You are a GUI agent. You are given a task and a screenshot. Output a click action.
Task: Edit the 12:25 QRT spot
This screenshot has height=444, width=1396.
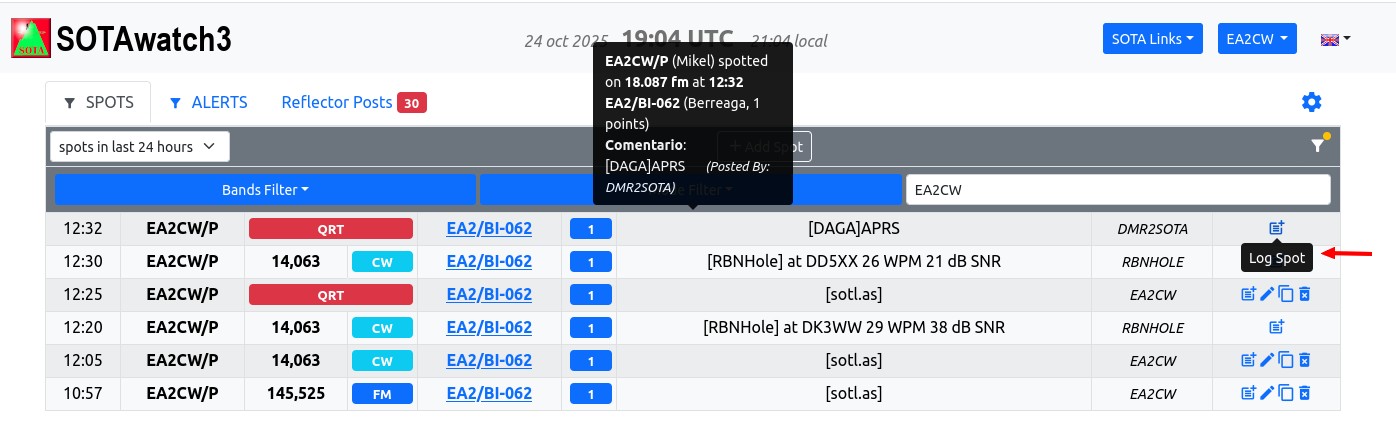[1267, 295]
